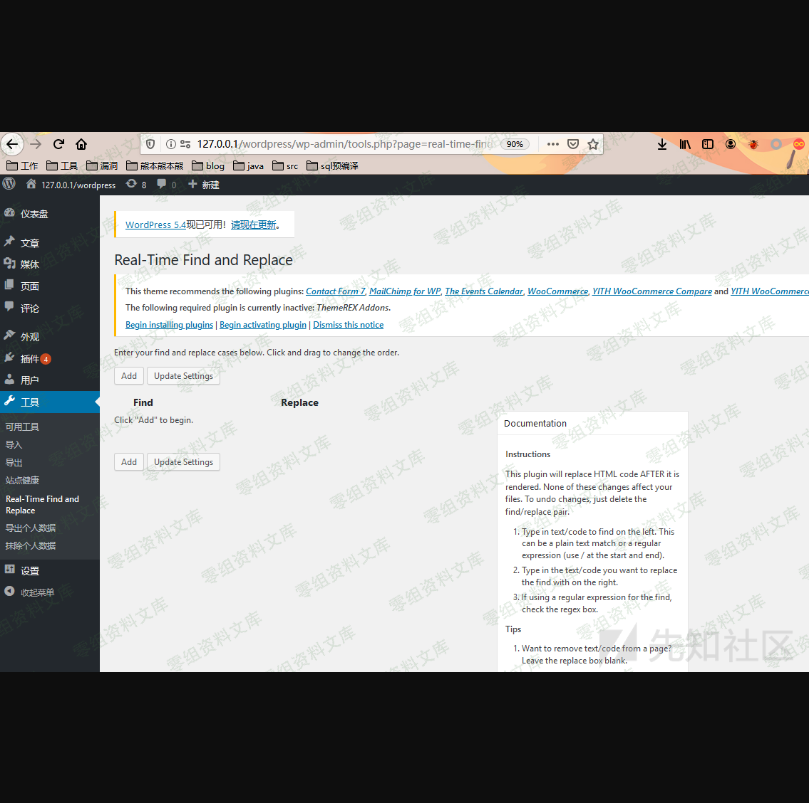Collapse the sidebar with 收起菜单
Image resolution: width=809 pixels, height=803 pixels.
pos(37,592)
